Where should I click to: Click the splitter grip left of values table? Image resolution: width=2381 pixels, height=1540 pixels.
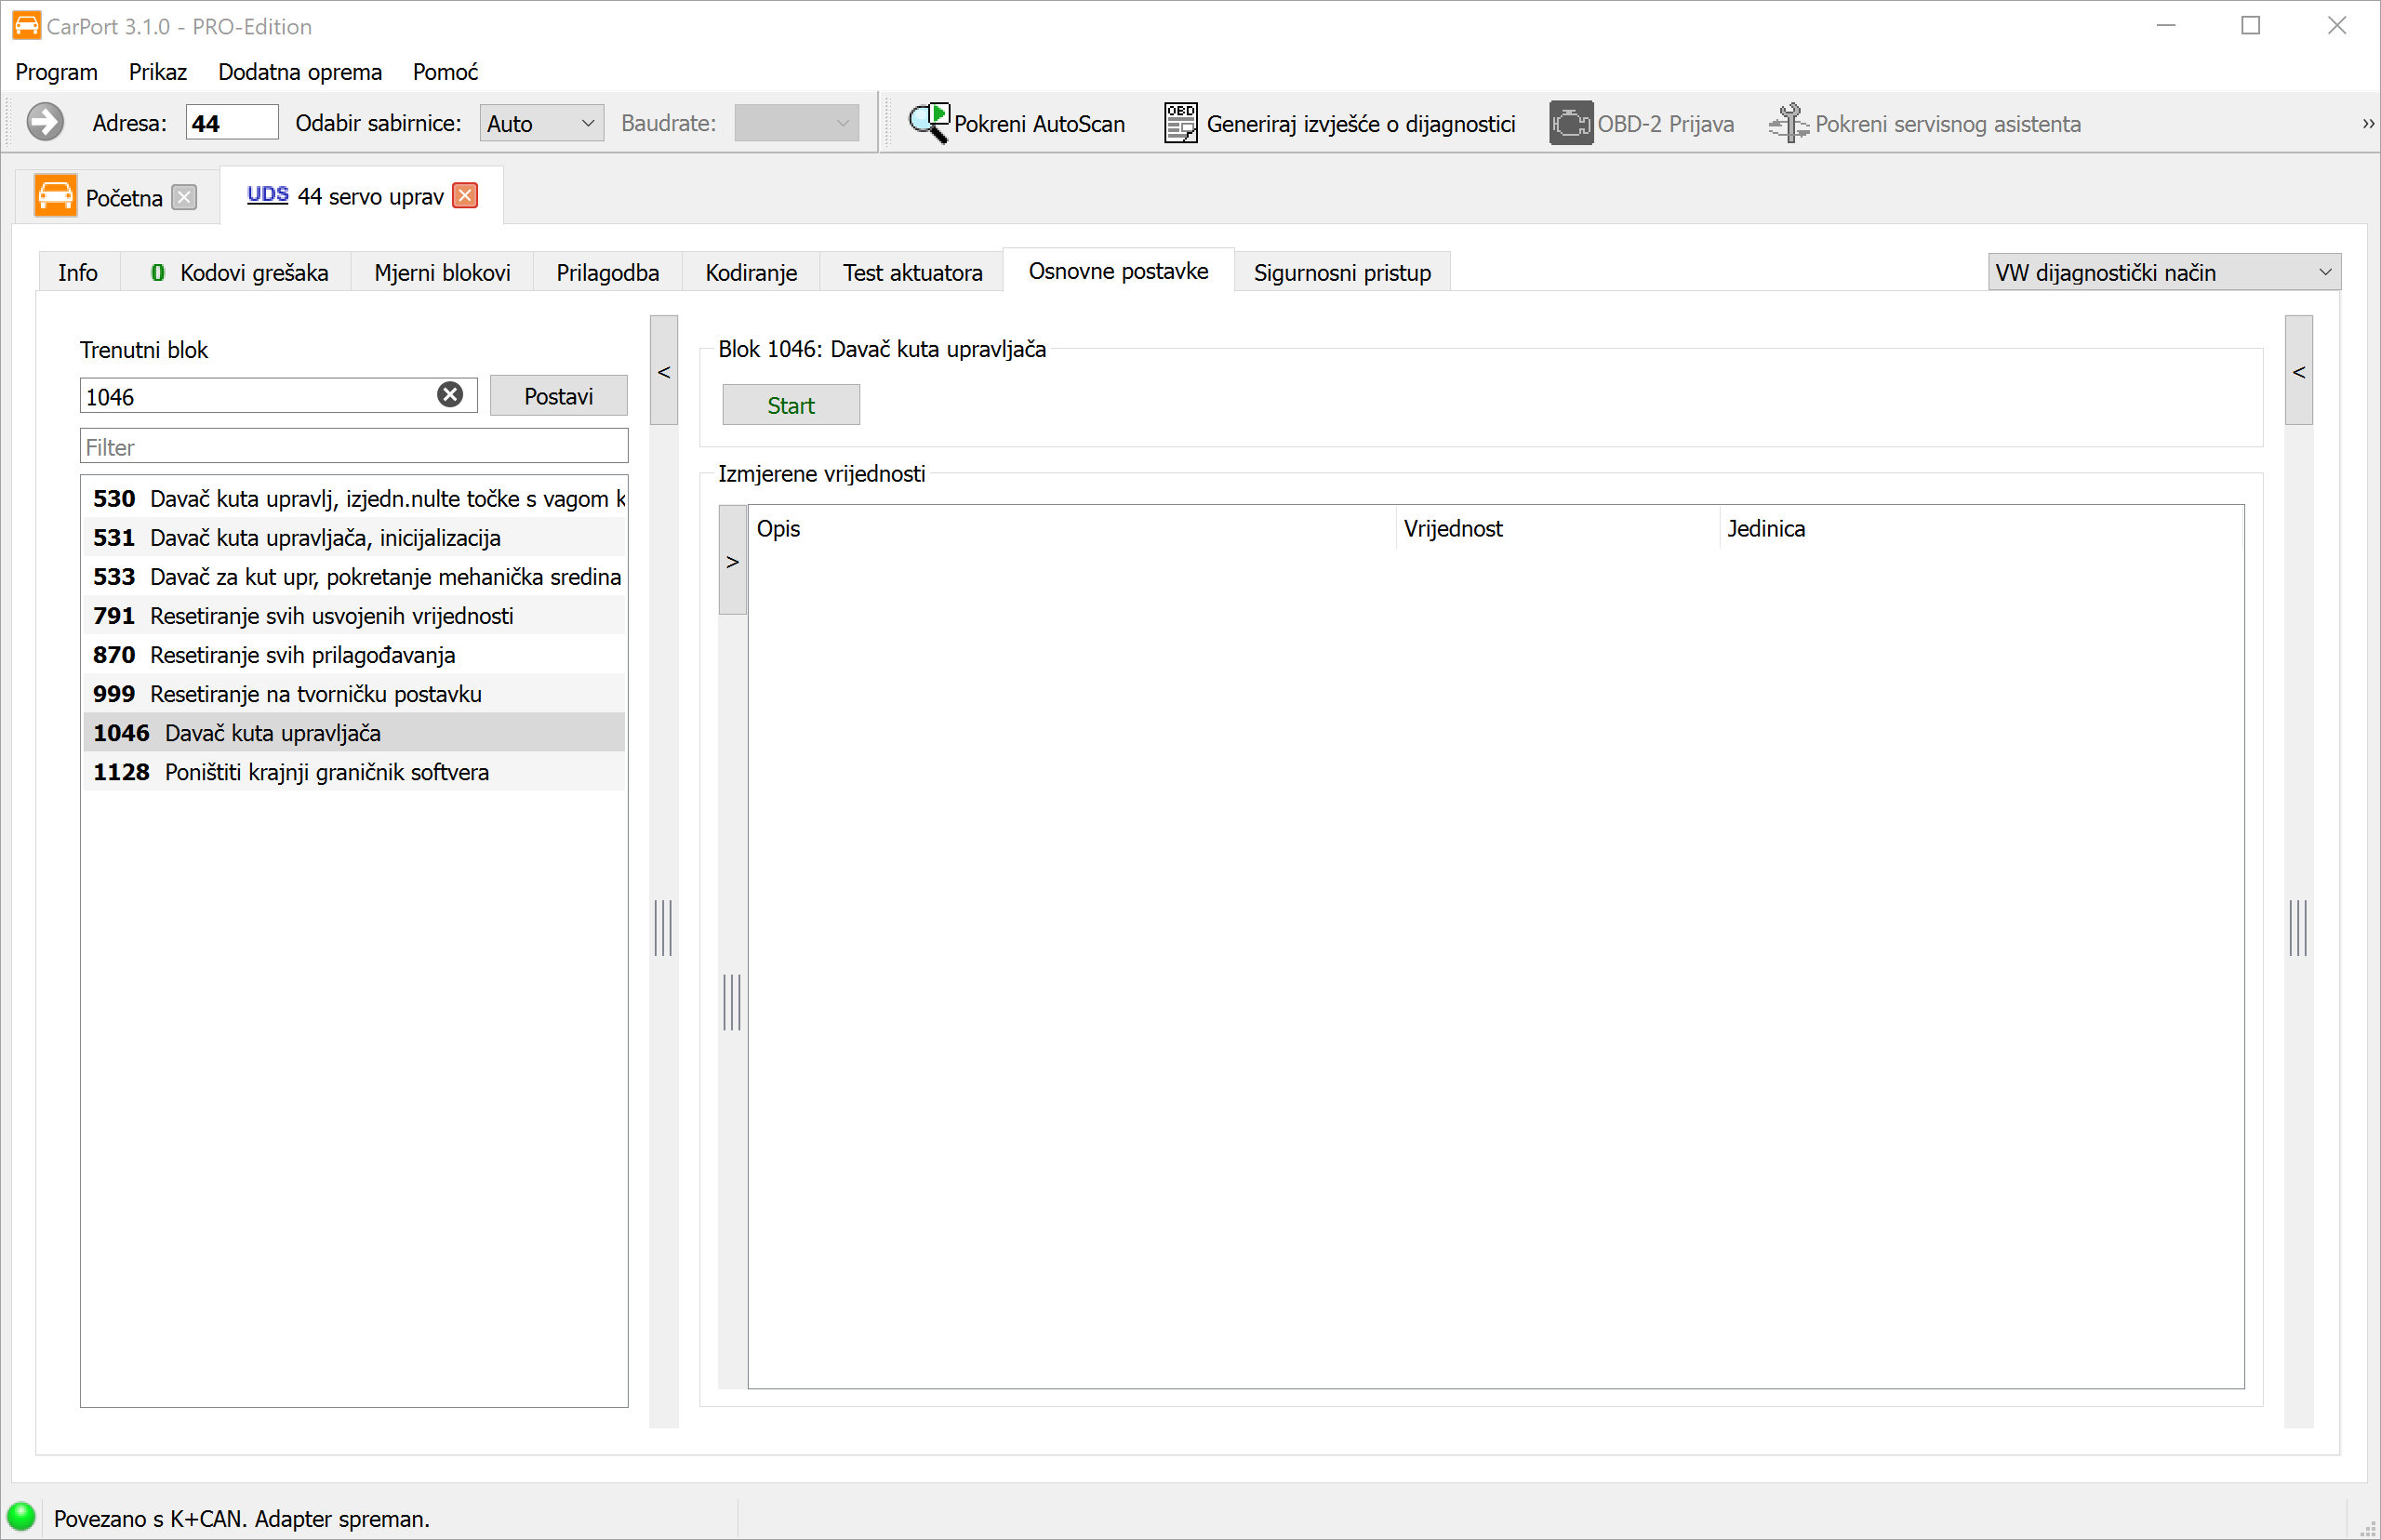coord(732,1001)
